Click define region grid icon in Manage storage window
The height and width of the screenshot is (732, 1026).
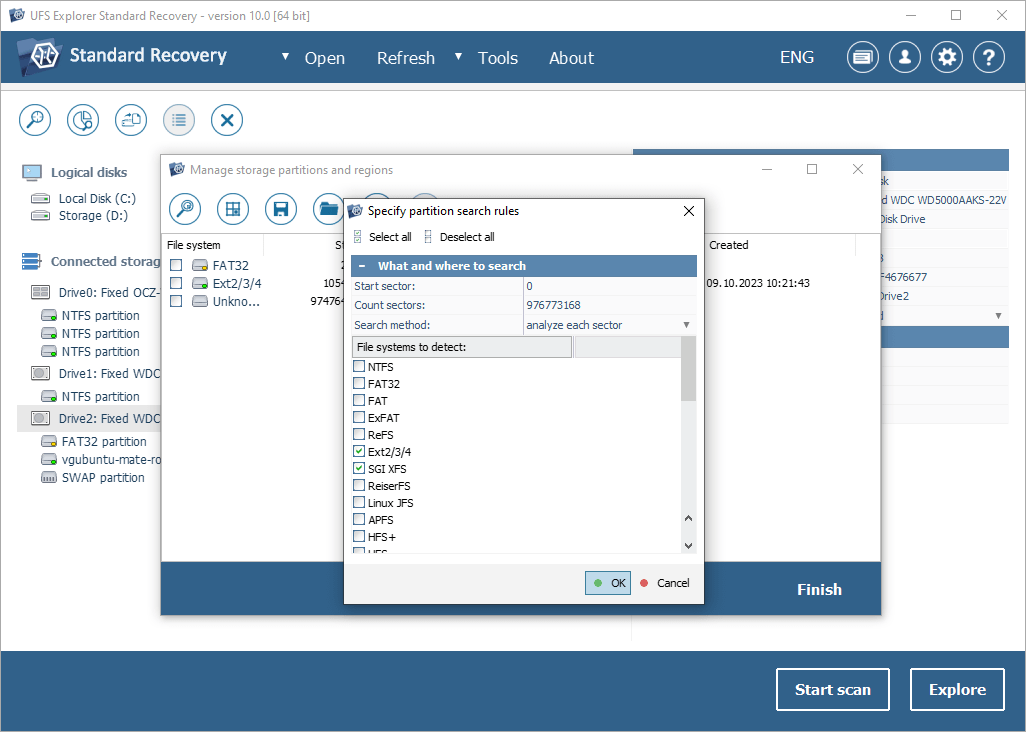pyautogui.click(x=233, y=209)
